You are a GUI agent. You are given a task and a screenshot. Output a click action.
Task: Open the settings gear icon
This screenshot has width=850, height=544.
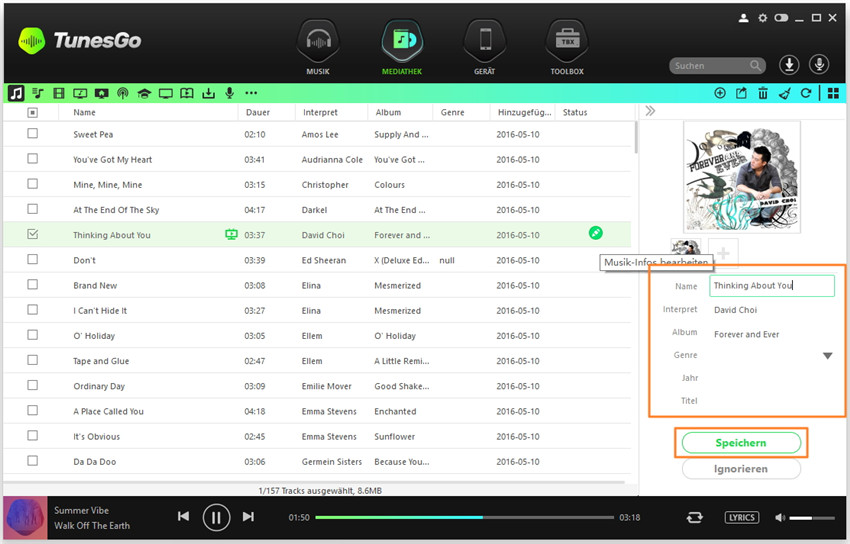coord(763,18)
